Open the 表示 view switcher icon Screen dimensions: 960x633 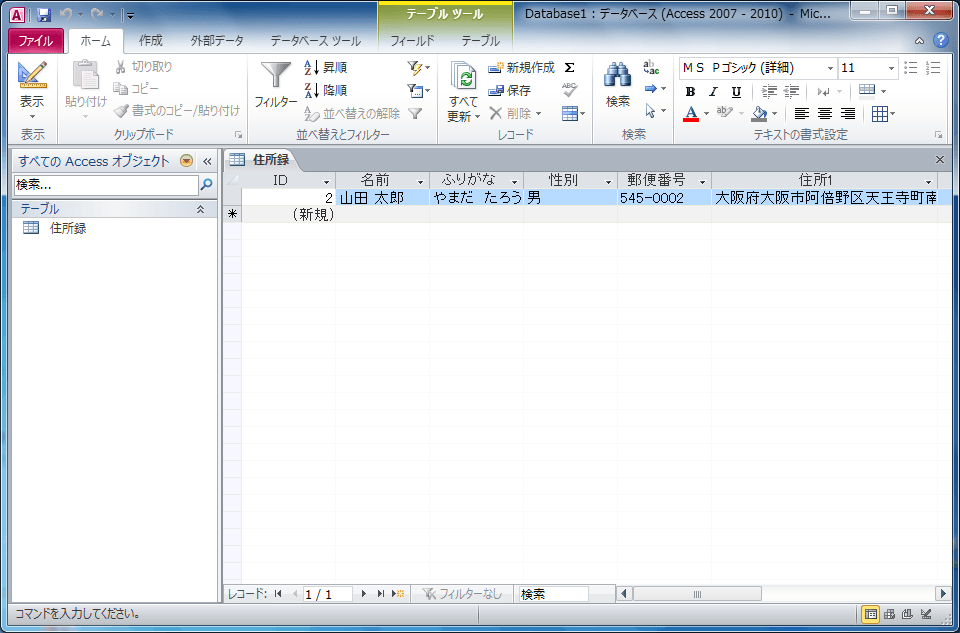pos(32,75)
